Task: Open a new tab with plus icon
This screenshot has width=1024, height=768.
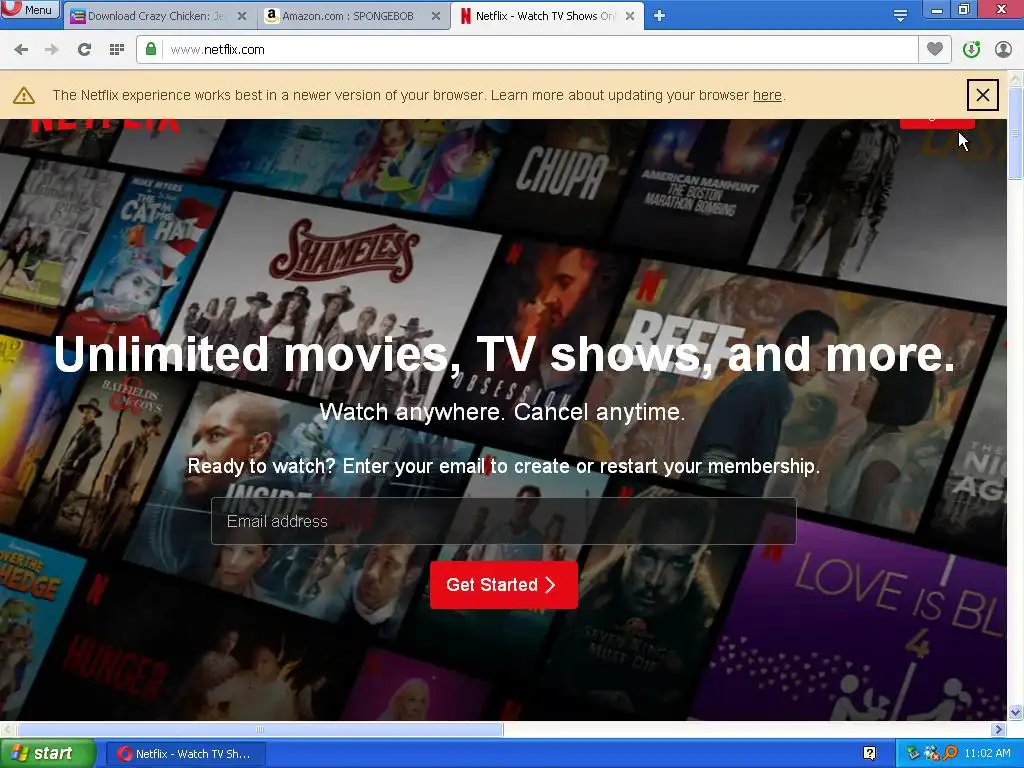Action: click(659, 16)
